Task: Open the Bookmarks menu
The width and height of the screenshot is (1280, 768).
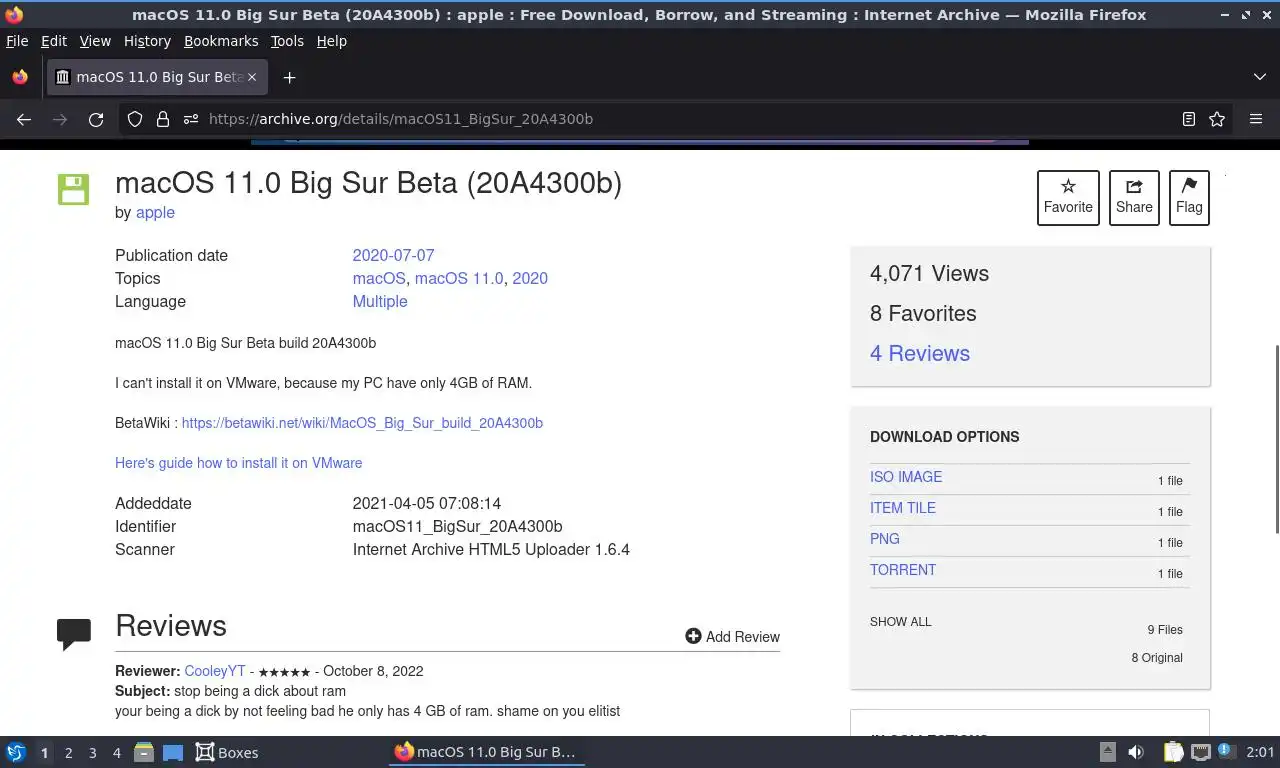Action: coord(221,41)
